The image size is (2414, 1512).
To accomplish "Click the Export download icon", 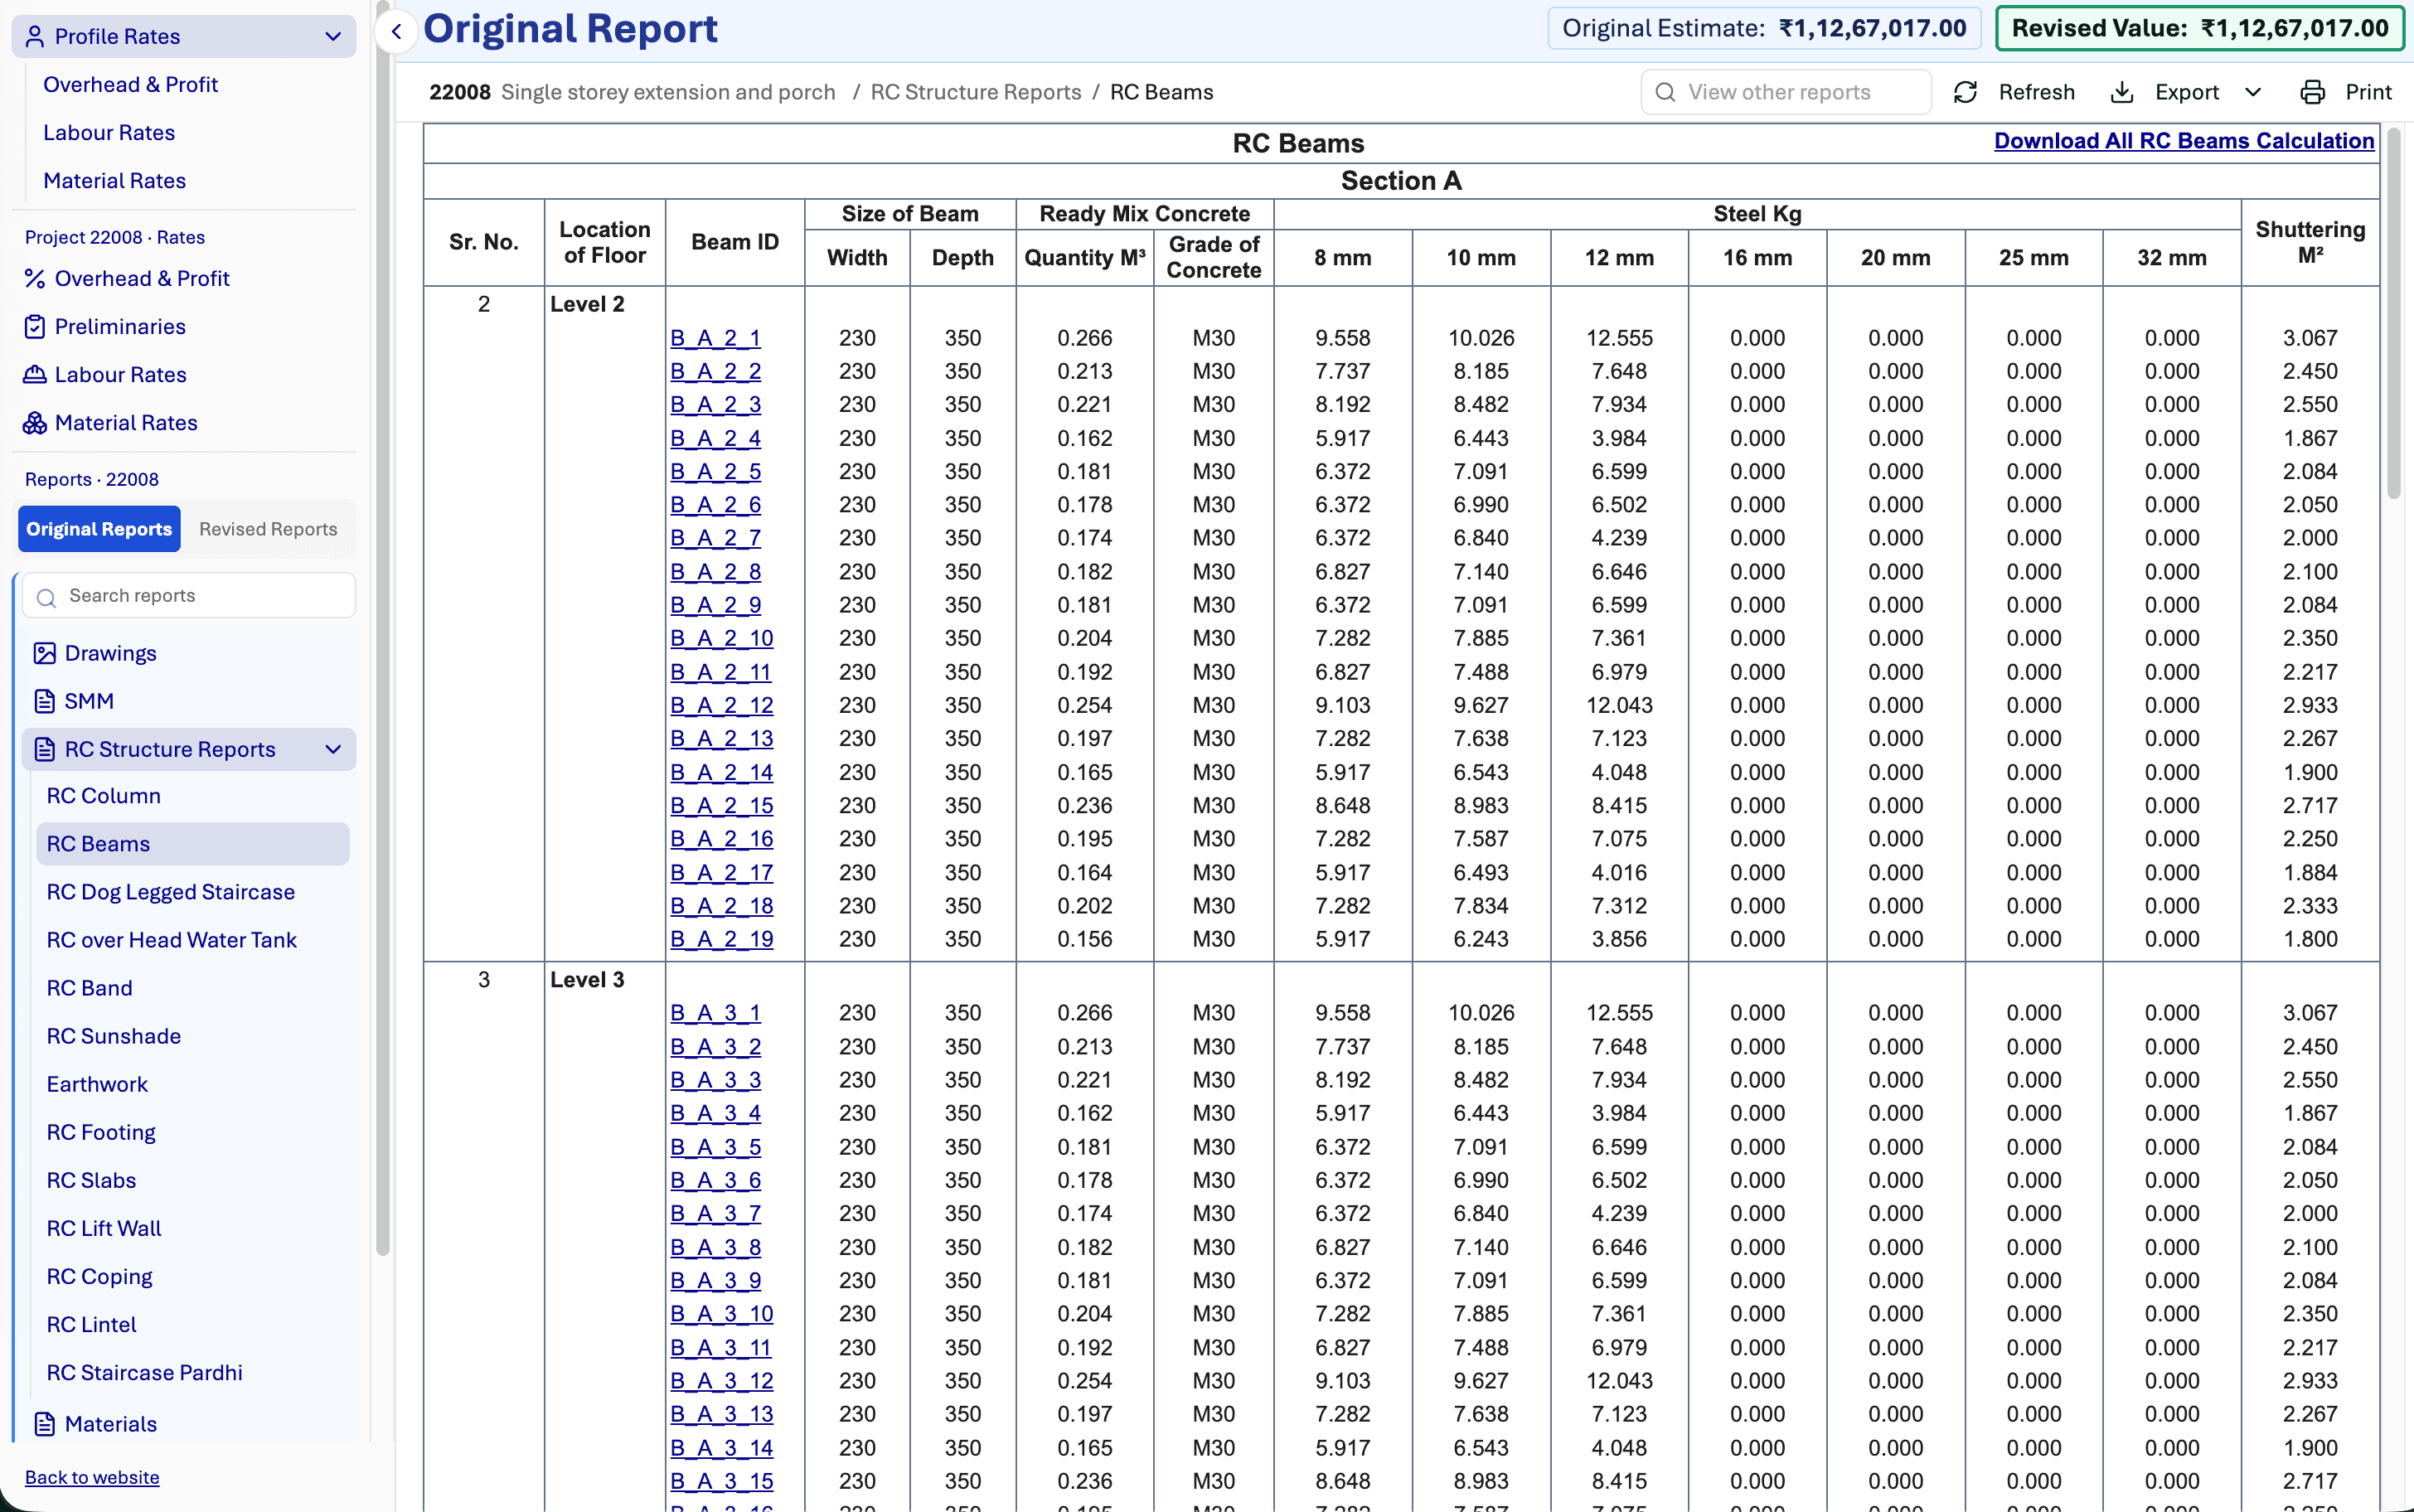I will coord(2121,92).
